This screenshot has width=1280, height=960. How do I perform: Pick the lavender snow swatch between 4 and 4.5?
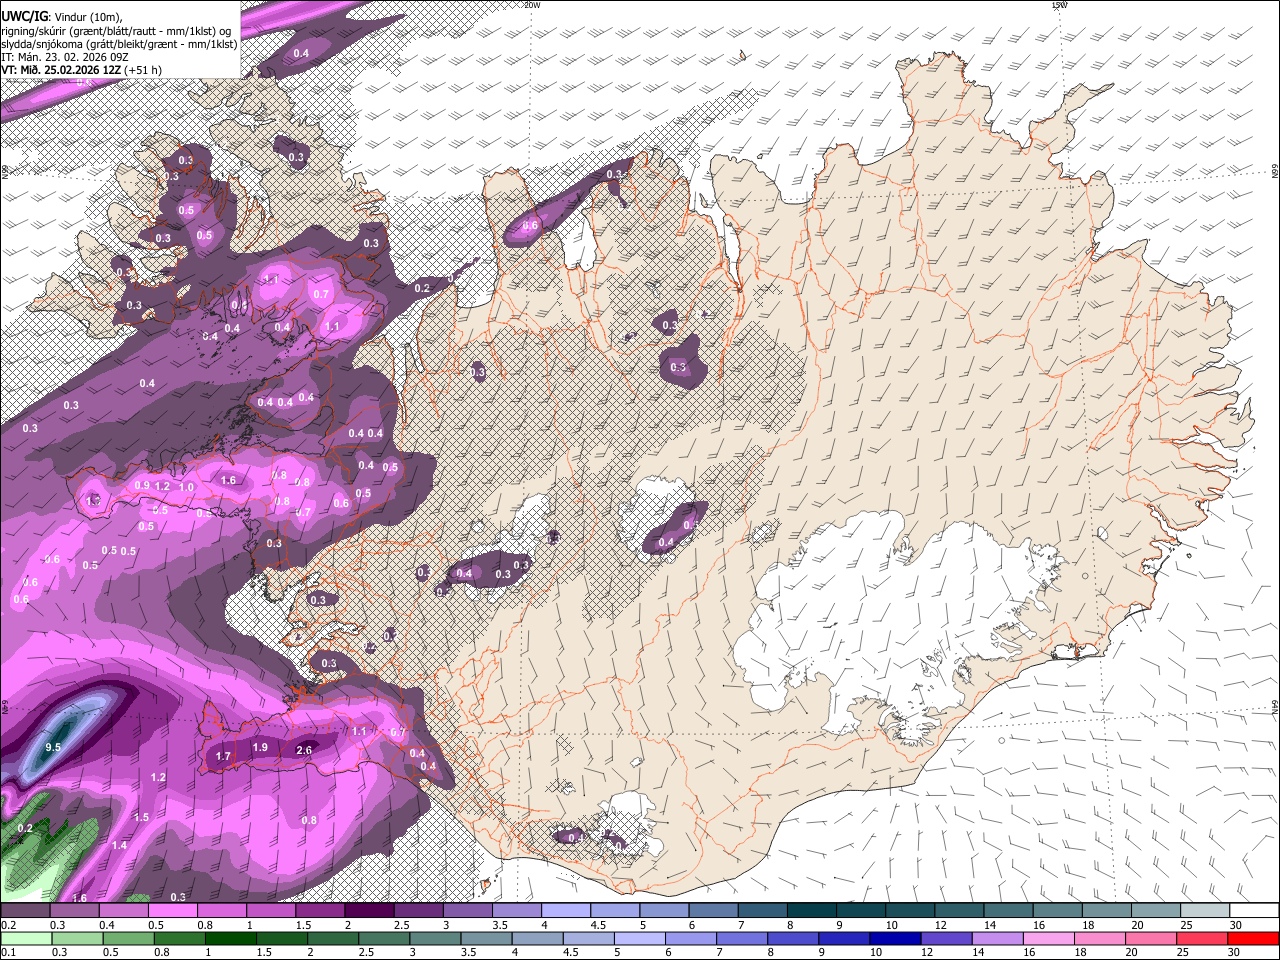pos(565,911)
